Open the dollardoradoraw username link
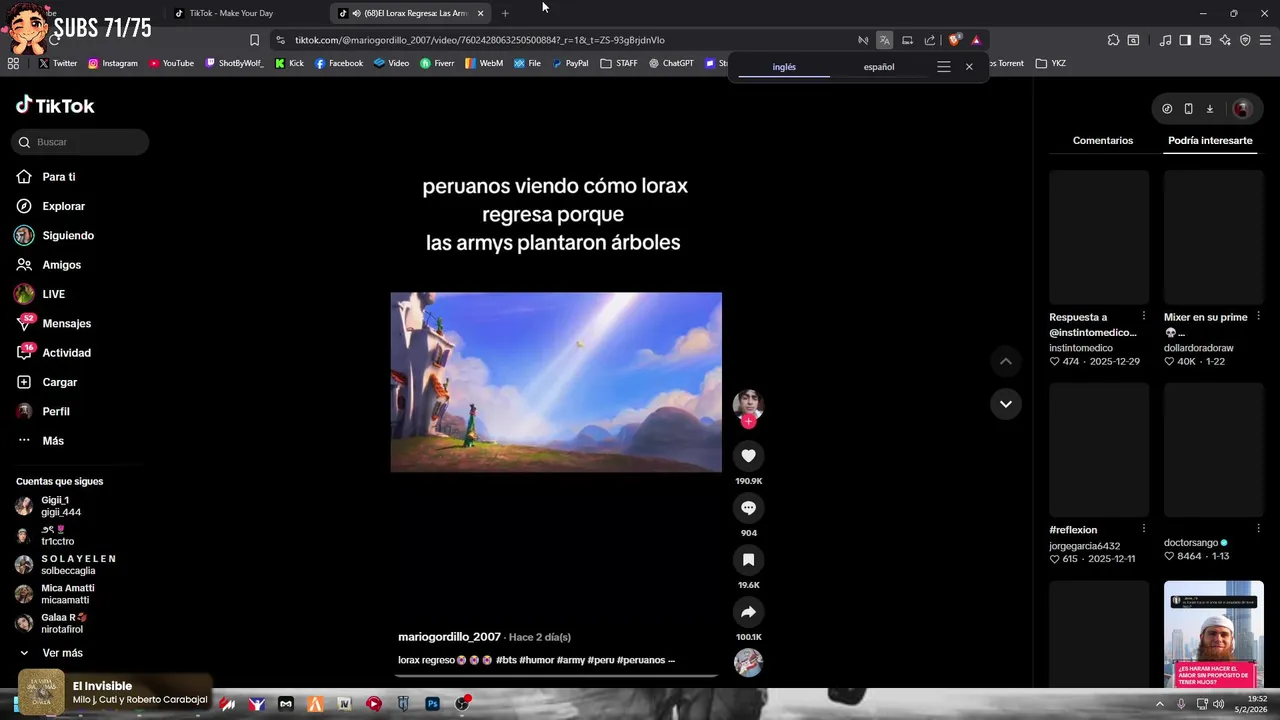Image resolution: width=1280 pixels, height=720 pixels. click(x=1198, y=348)
